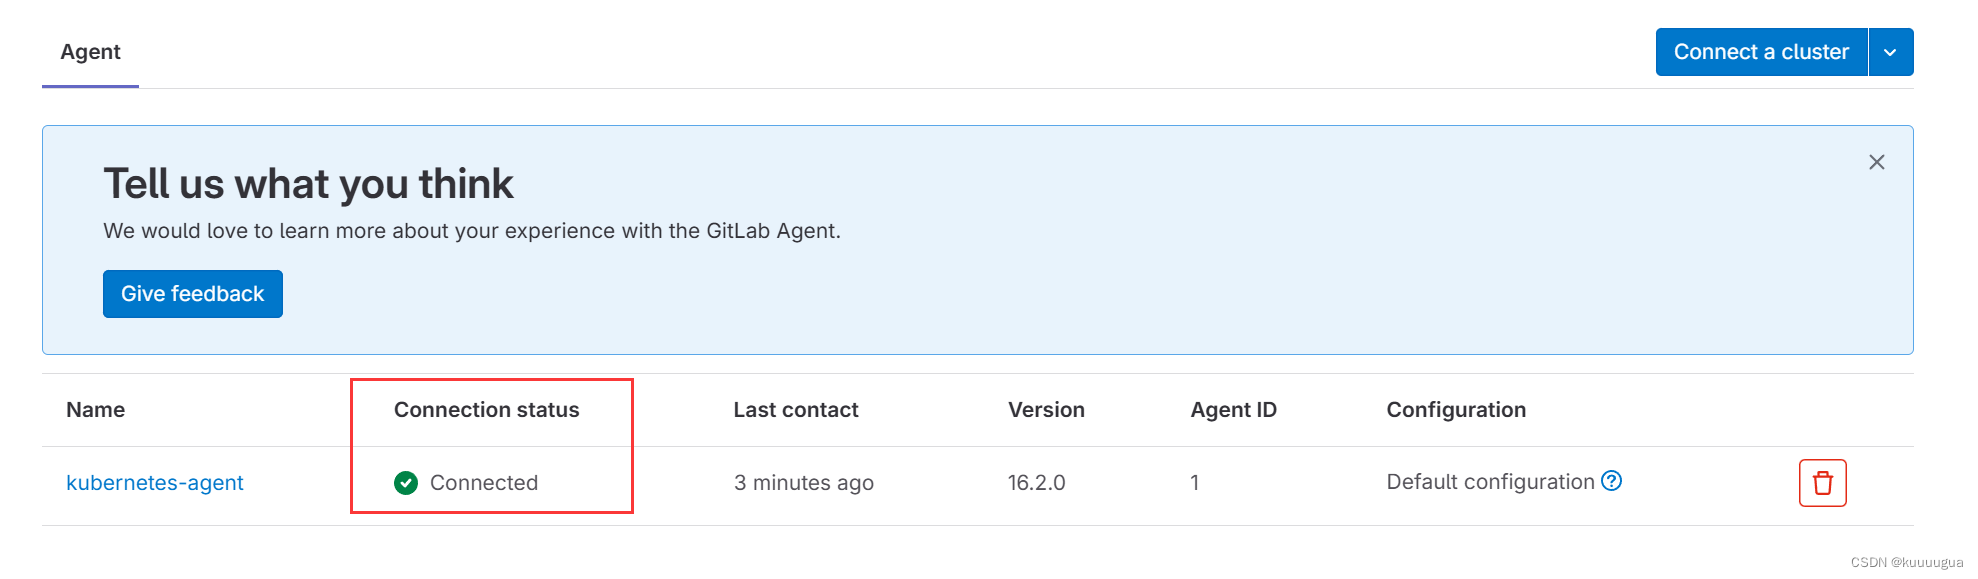The width and height of the screenshot is (1978, 579).
Task: Click the Default configuration text
Action: click(1489, 482)
